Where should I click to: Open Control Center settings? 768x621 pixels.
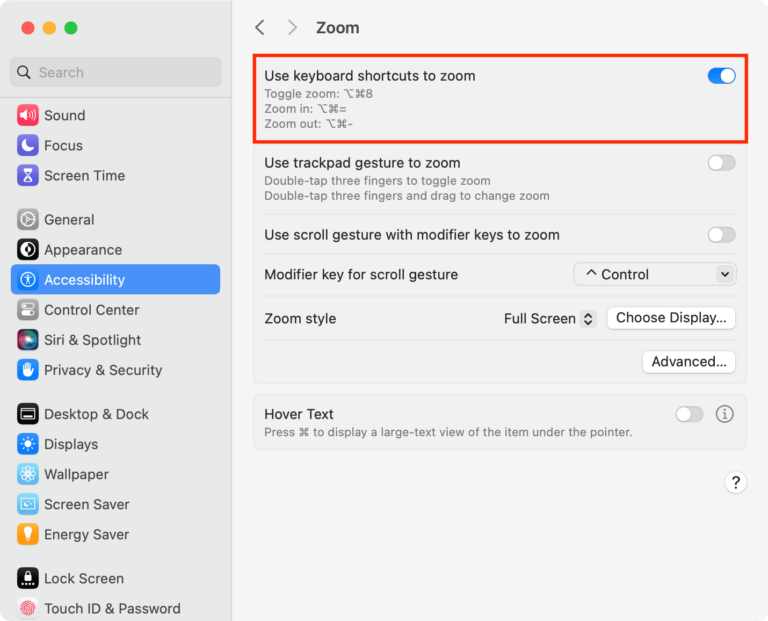pos(92,310)
